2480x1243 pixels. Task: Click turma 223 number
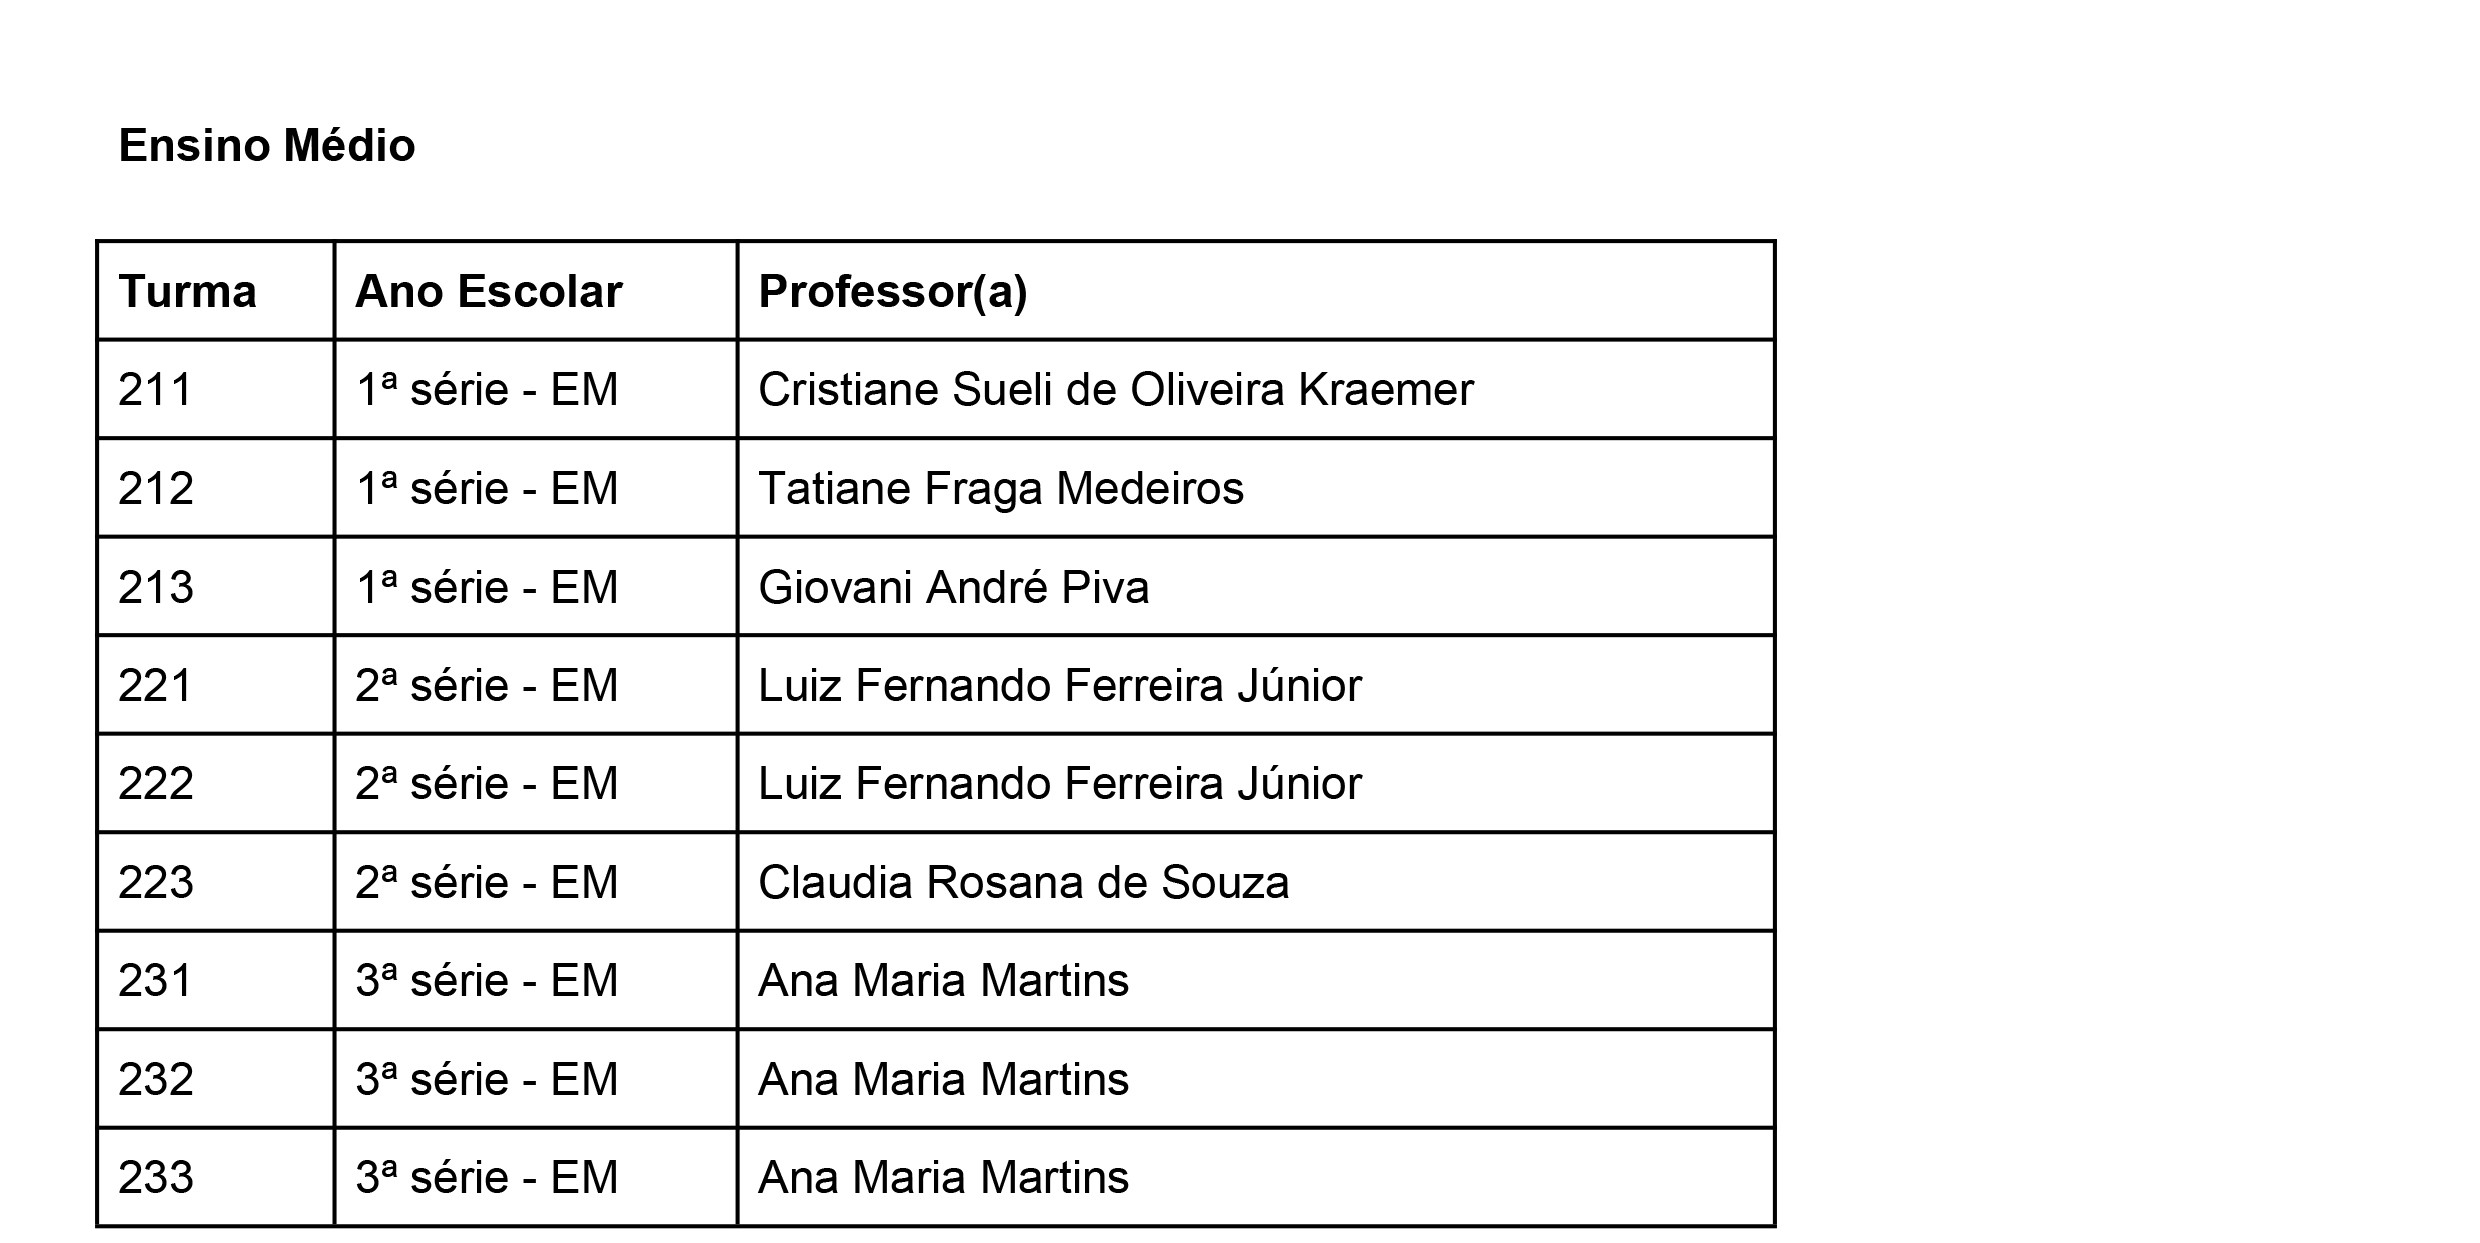point(155,882)
